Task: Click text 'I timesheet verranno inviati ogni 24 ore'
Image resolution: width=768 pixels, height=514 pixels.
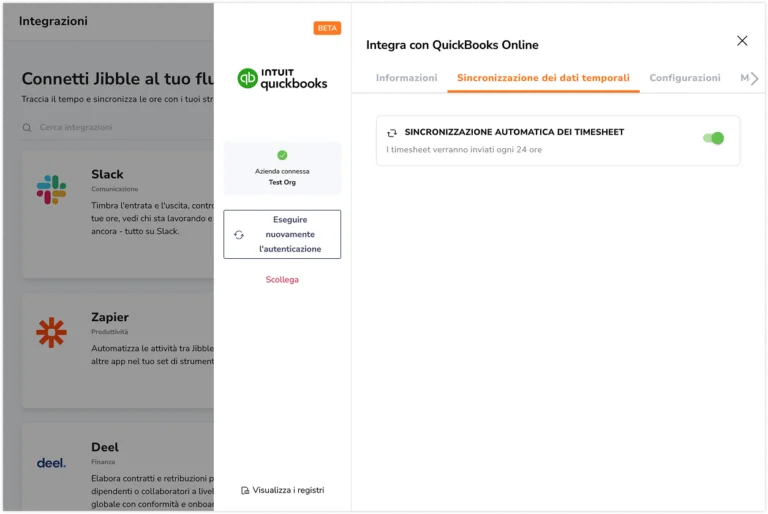Action: (464, 149)
